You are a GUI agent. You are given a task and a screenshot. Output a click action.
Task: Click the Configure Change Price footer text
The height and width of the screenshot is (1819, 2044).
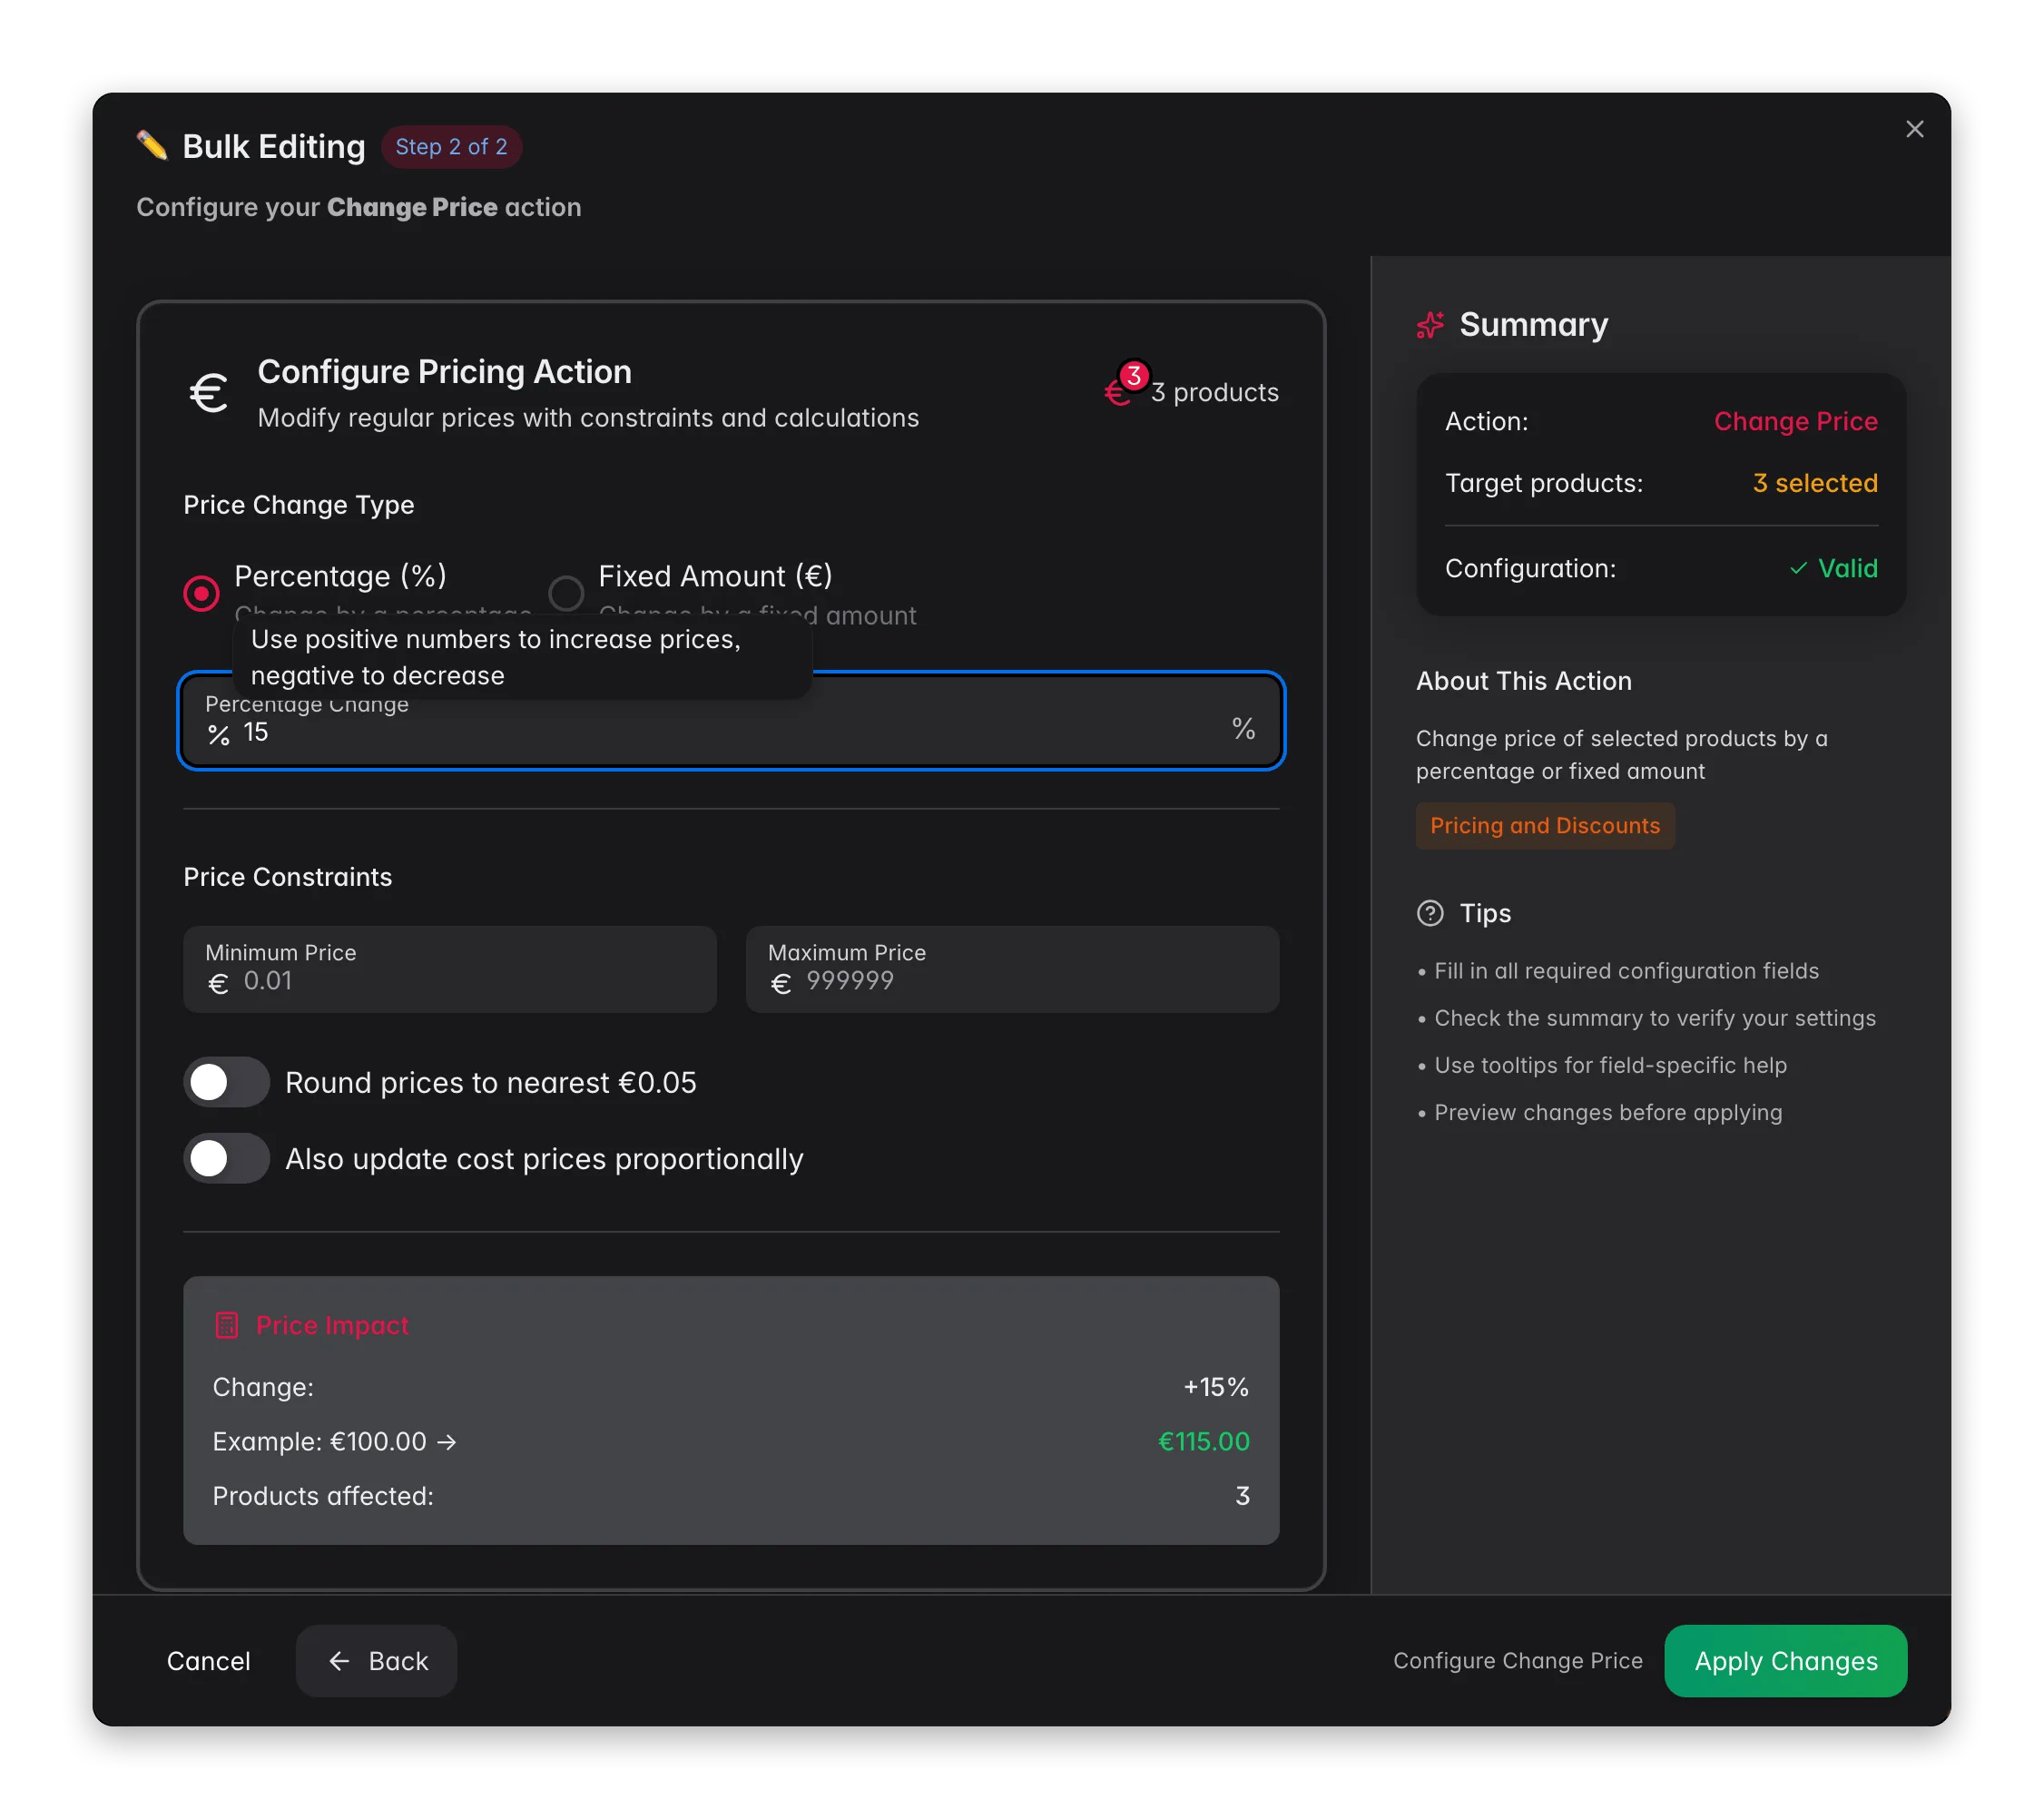[x=1518, y=1660]
